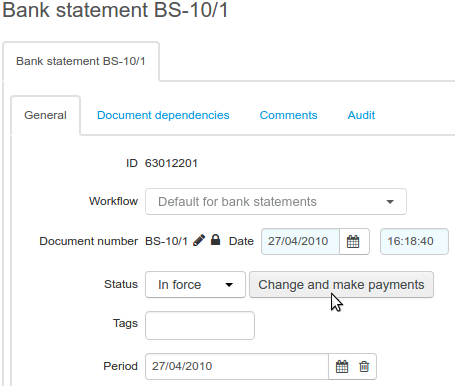
Task: Switch to the Document dependencies tab
Action: pos(163,115)
